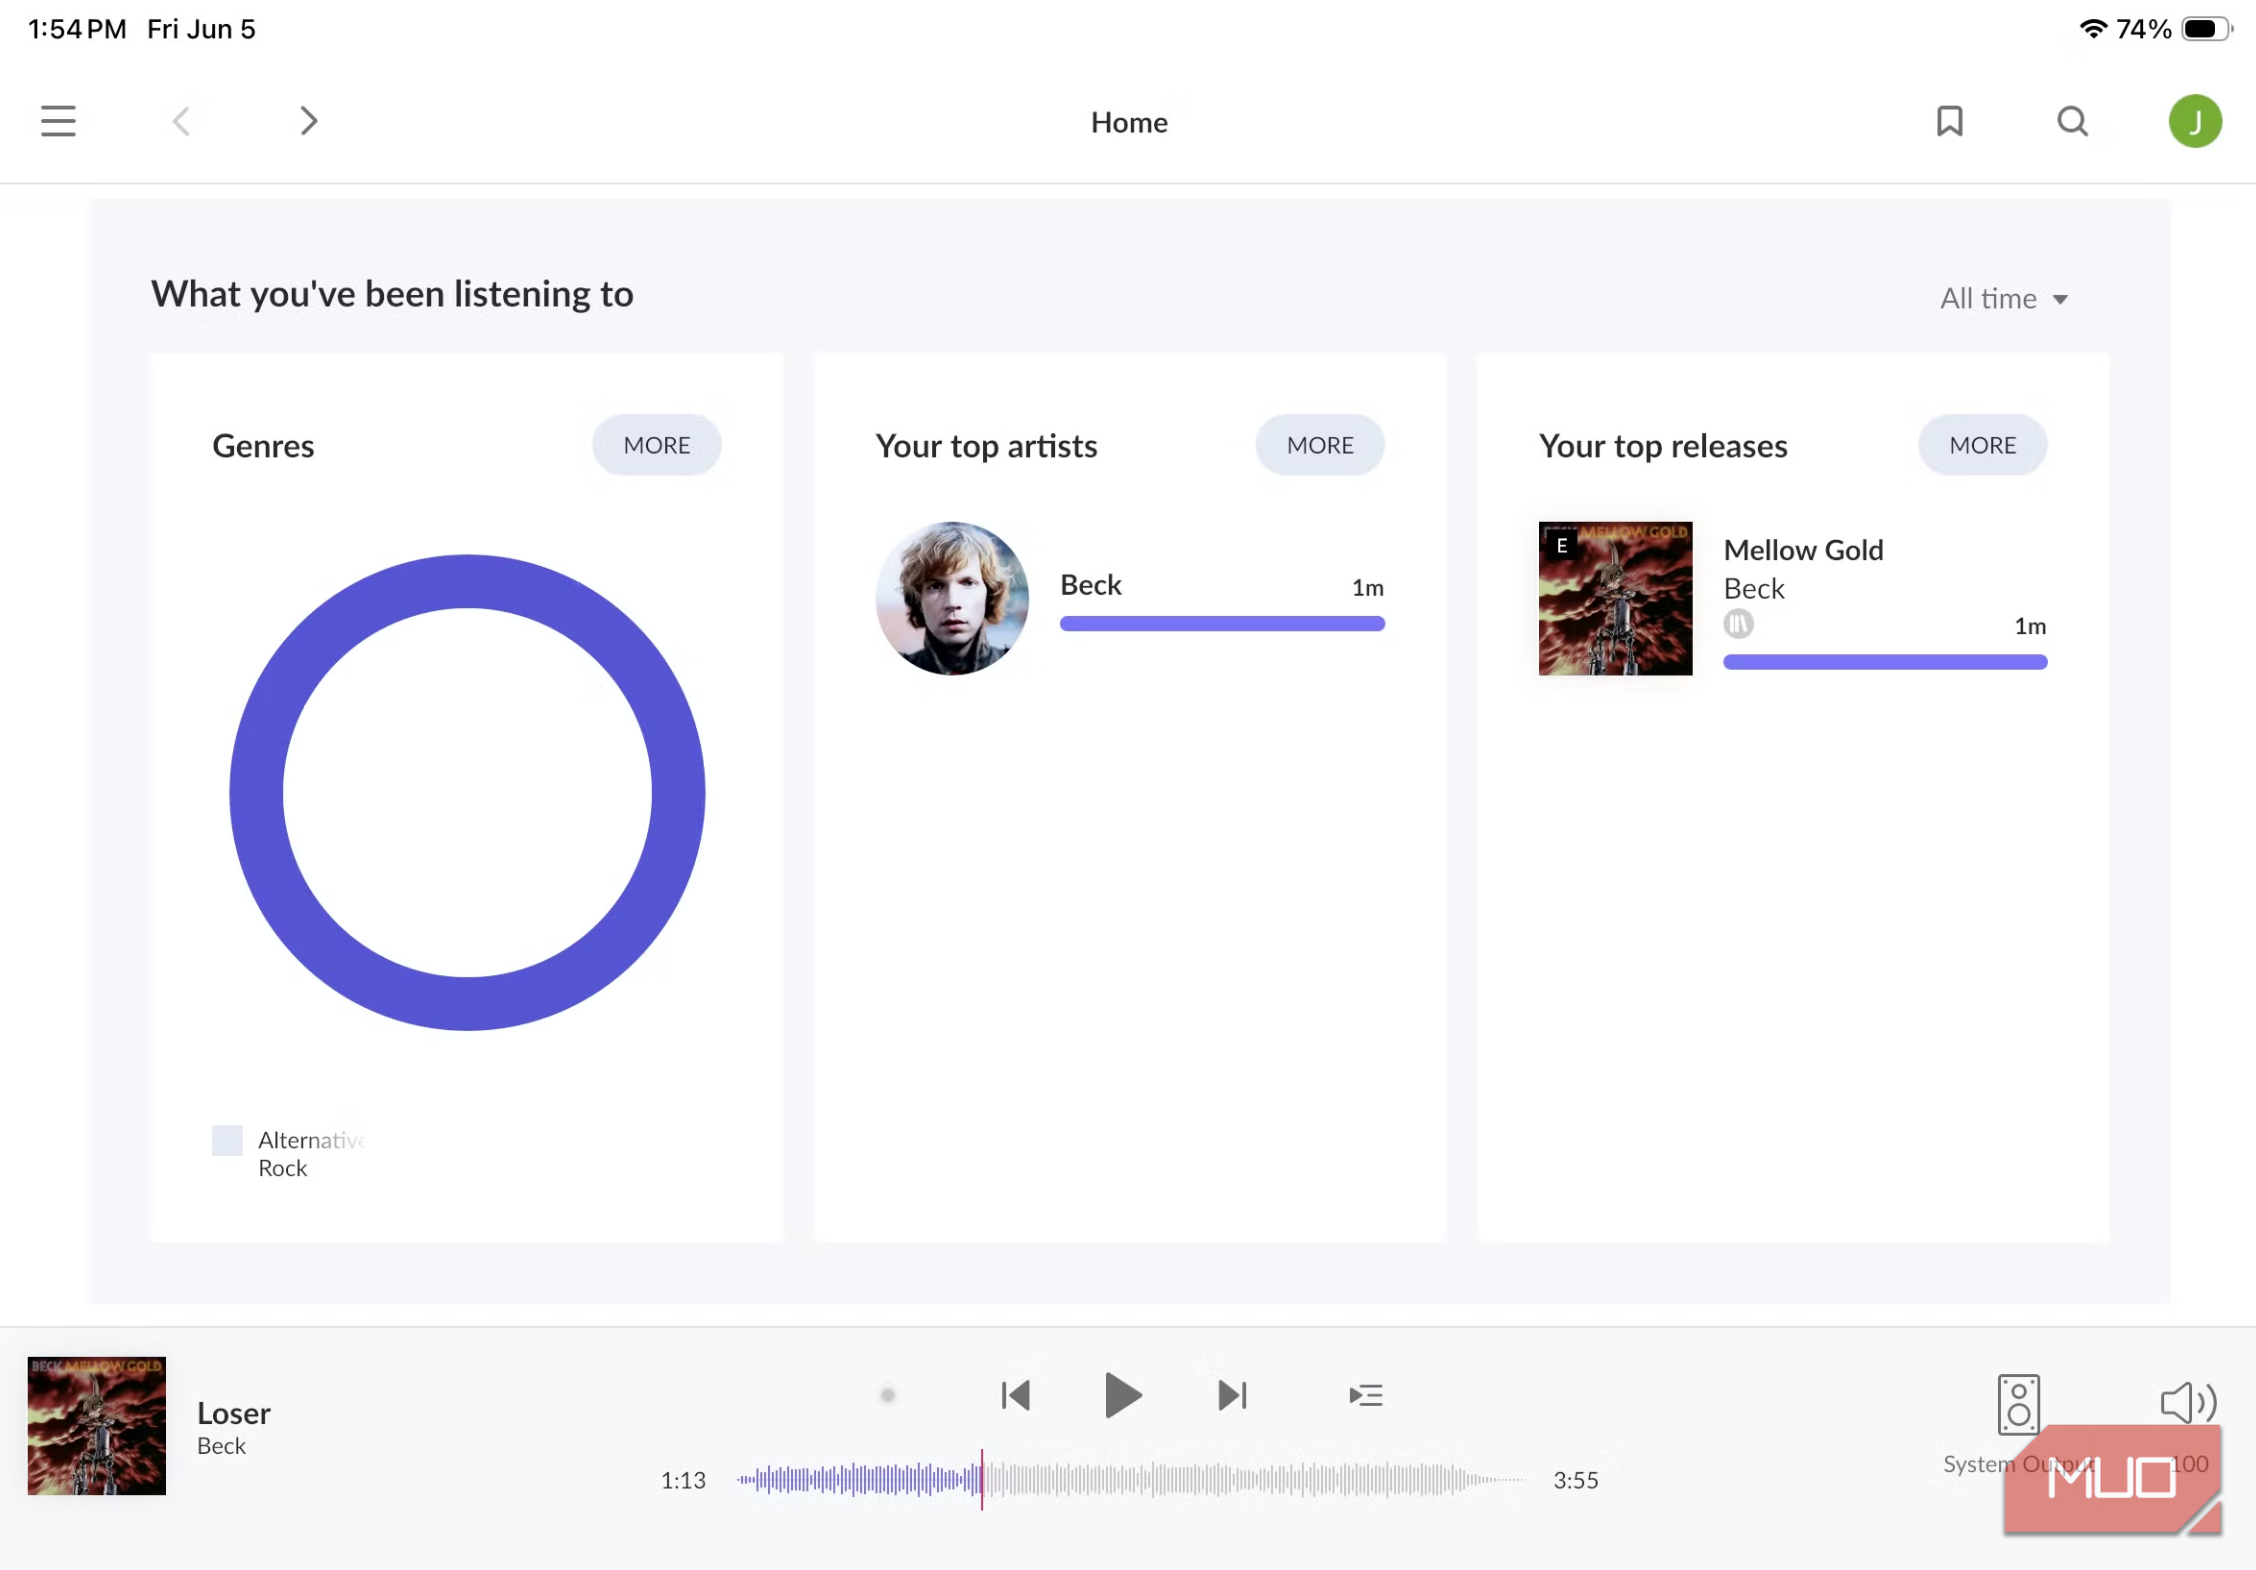Viewport: 2256px width, 1570px height.
Task: Click the Mellow Gold listening time bar
Action: [x=1884, y=662]
